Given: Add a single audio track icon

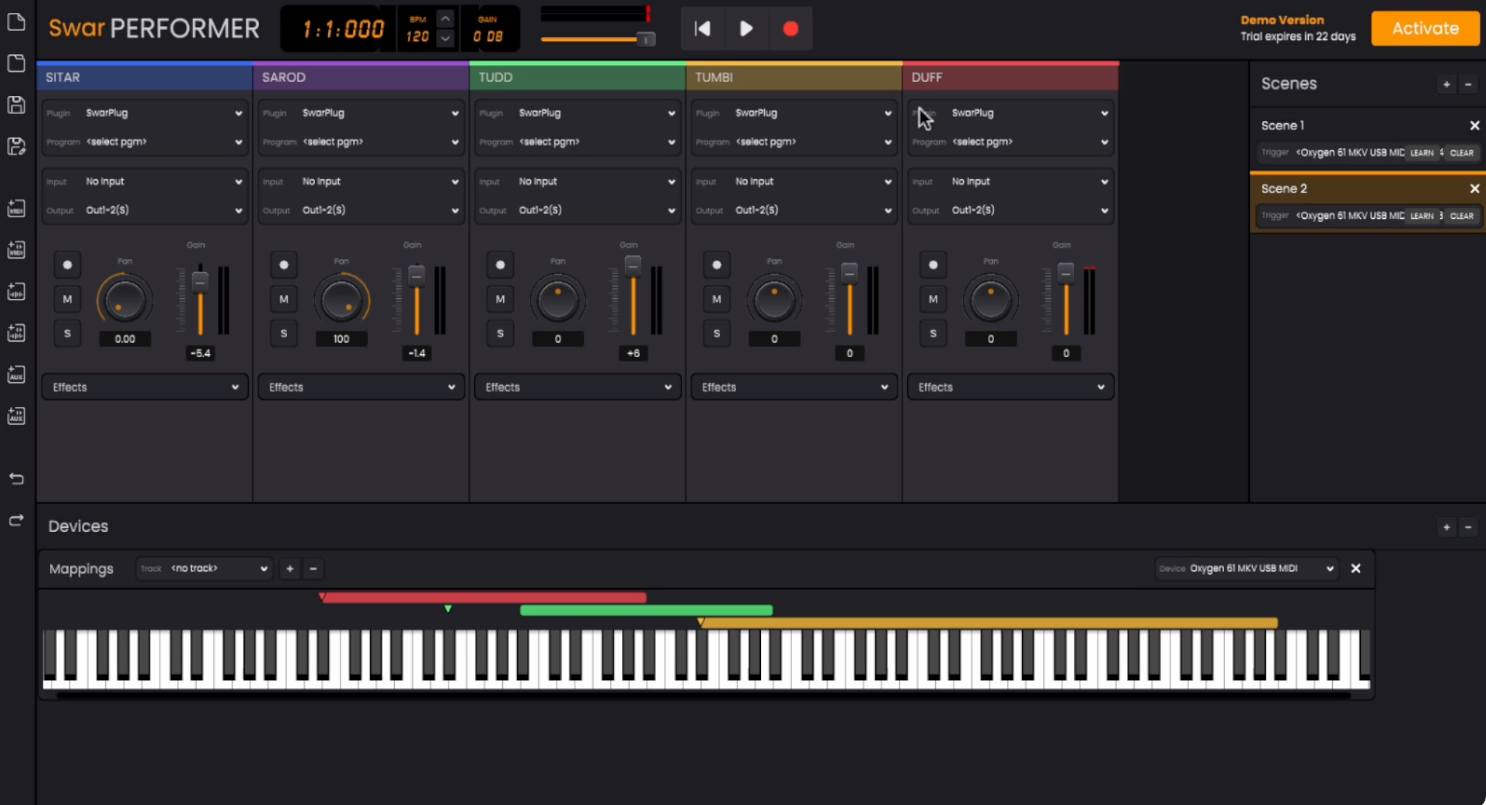Looking at the screenshot, I should coord(16,292).
